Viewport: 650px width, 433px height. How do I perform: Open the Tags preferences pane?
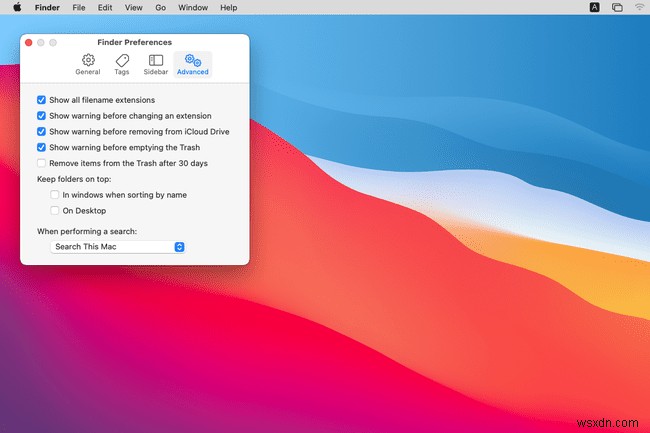122,61
